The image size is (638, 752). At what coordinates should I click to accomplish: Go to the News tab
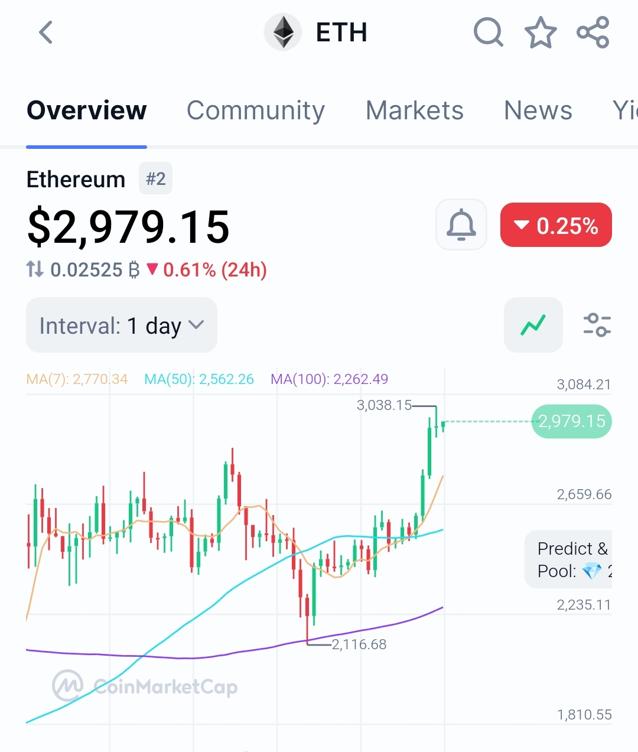coord(538,110)
